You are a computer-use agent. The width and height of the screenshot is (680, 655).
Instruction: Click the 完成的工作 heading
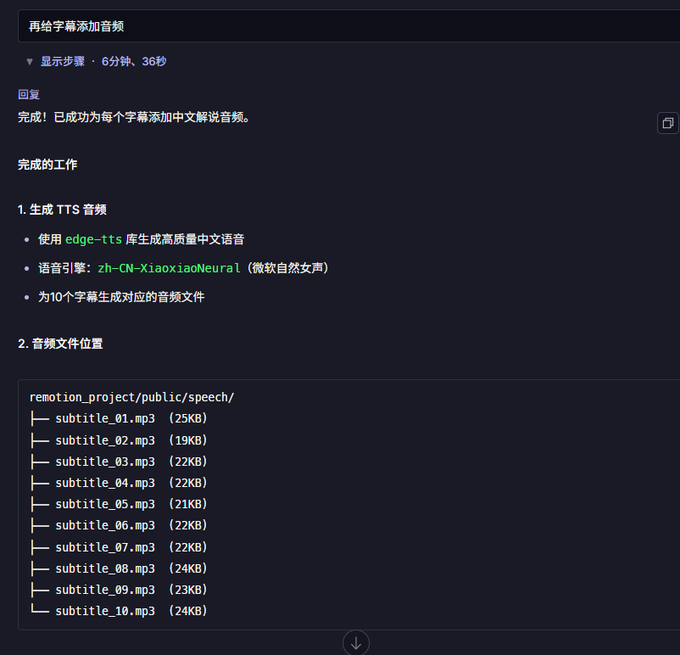click(48, 164)
